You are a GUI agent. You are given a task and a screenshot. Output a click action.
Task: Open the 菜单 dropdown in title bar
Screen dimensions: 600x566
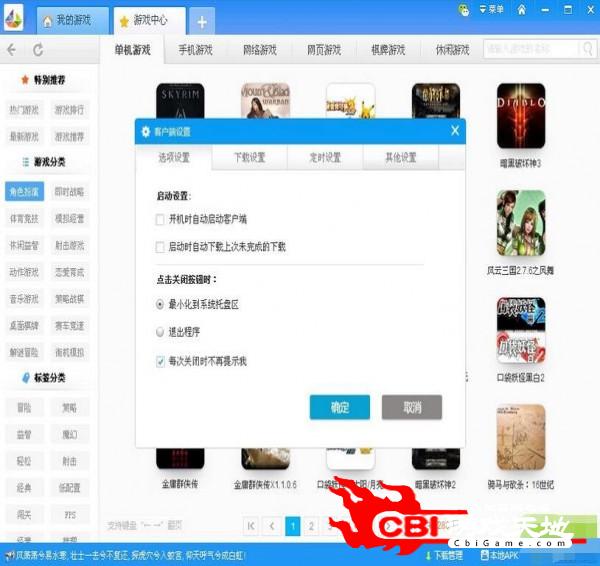pos(490,9)
